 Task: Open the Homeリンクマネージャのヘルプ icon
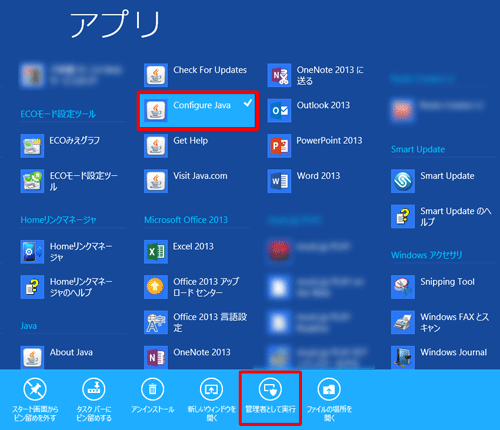(32, 287)
